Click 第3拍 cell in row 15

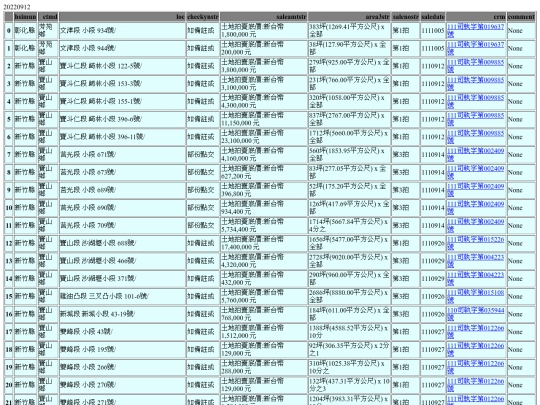[405, 297]
